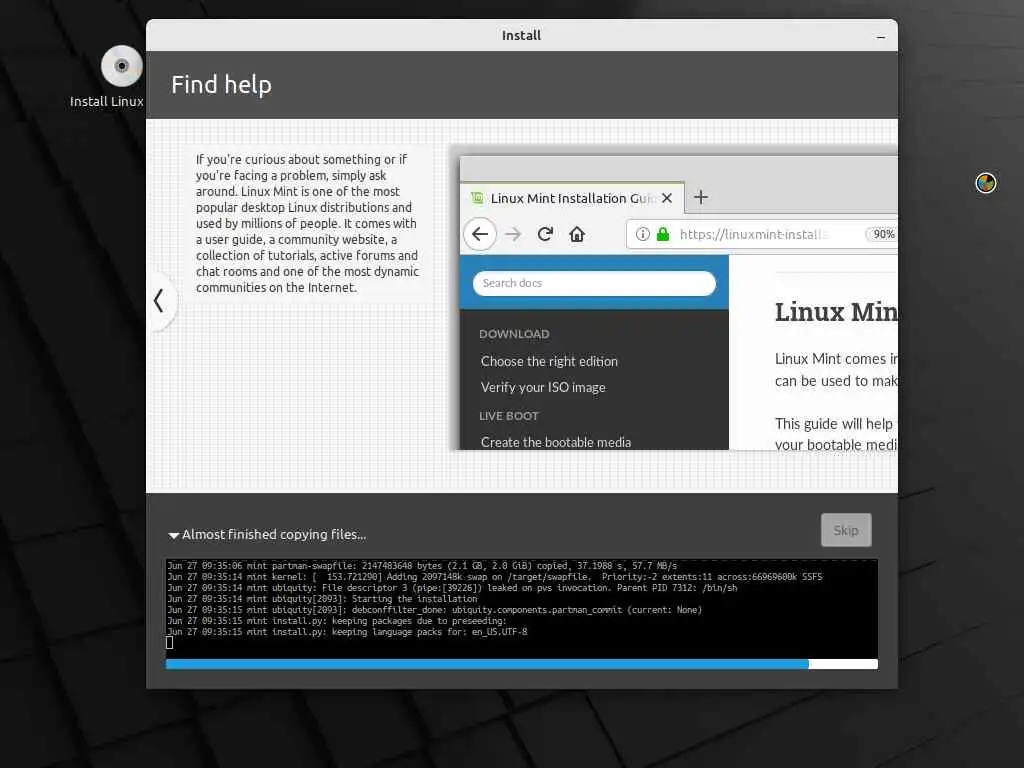The height and width of the screenshot is (768, 1024).
Task: Click log line 'keeping language packs for: en_US.UTF-8'
Action: [x=429, y=632]
